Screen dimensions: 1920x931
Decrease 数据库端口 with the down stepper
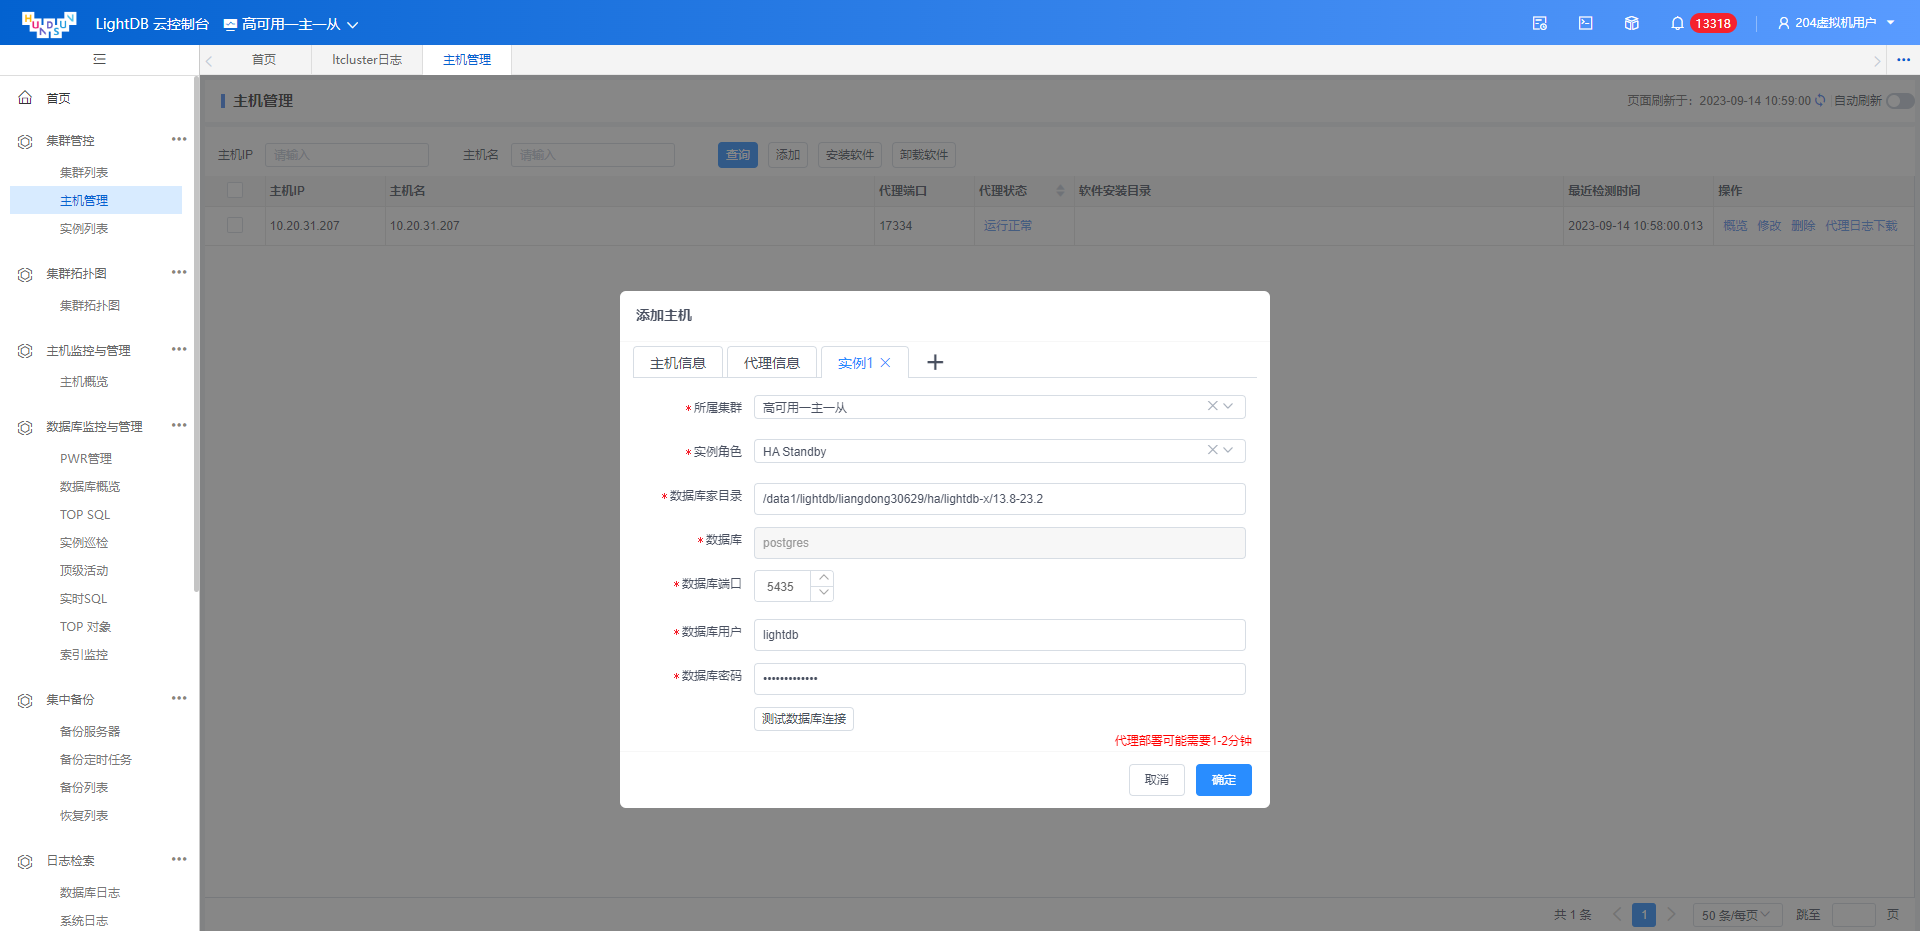click(824, 593)
